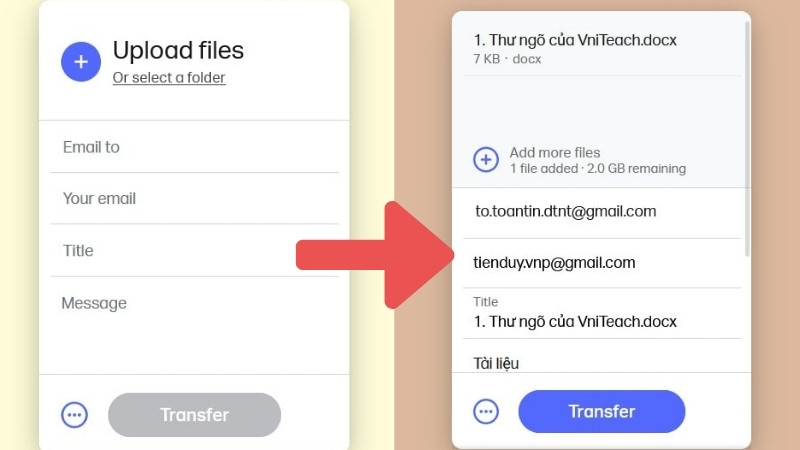
Task: Click the right panel's vertical scrollbar
Action: (747, 138)
